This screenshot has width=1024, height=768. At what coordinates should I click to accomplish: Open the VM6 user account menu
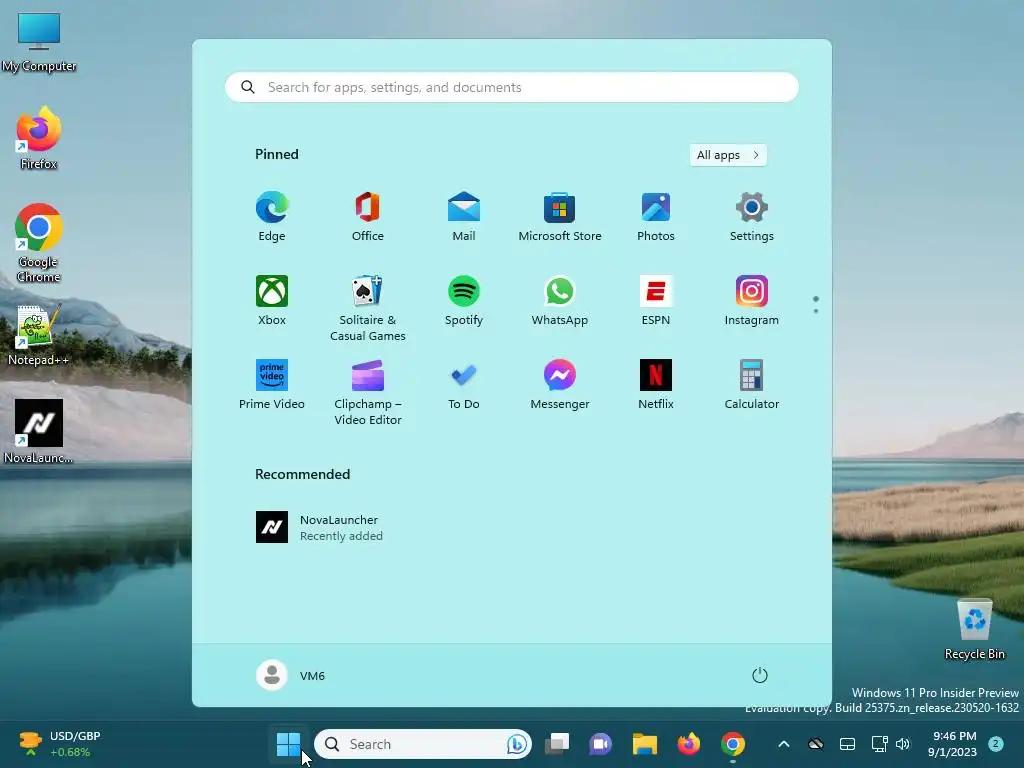[291, 675]
